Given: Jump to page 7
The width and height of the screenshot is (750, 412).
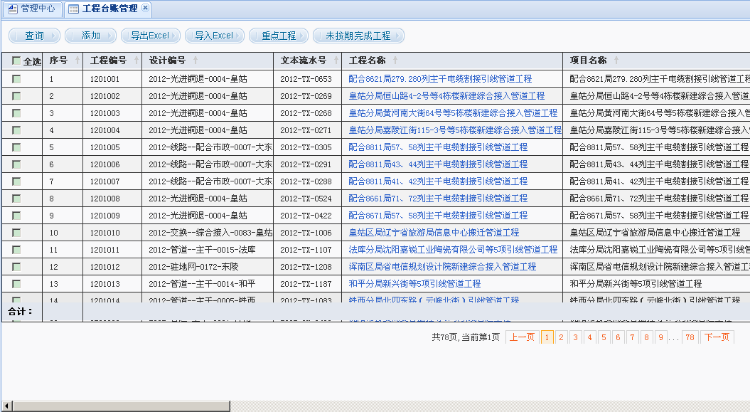Looking at the screenshot, I should point(632,337).
